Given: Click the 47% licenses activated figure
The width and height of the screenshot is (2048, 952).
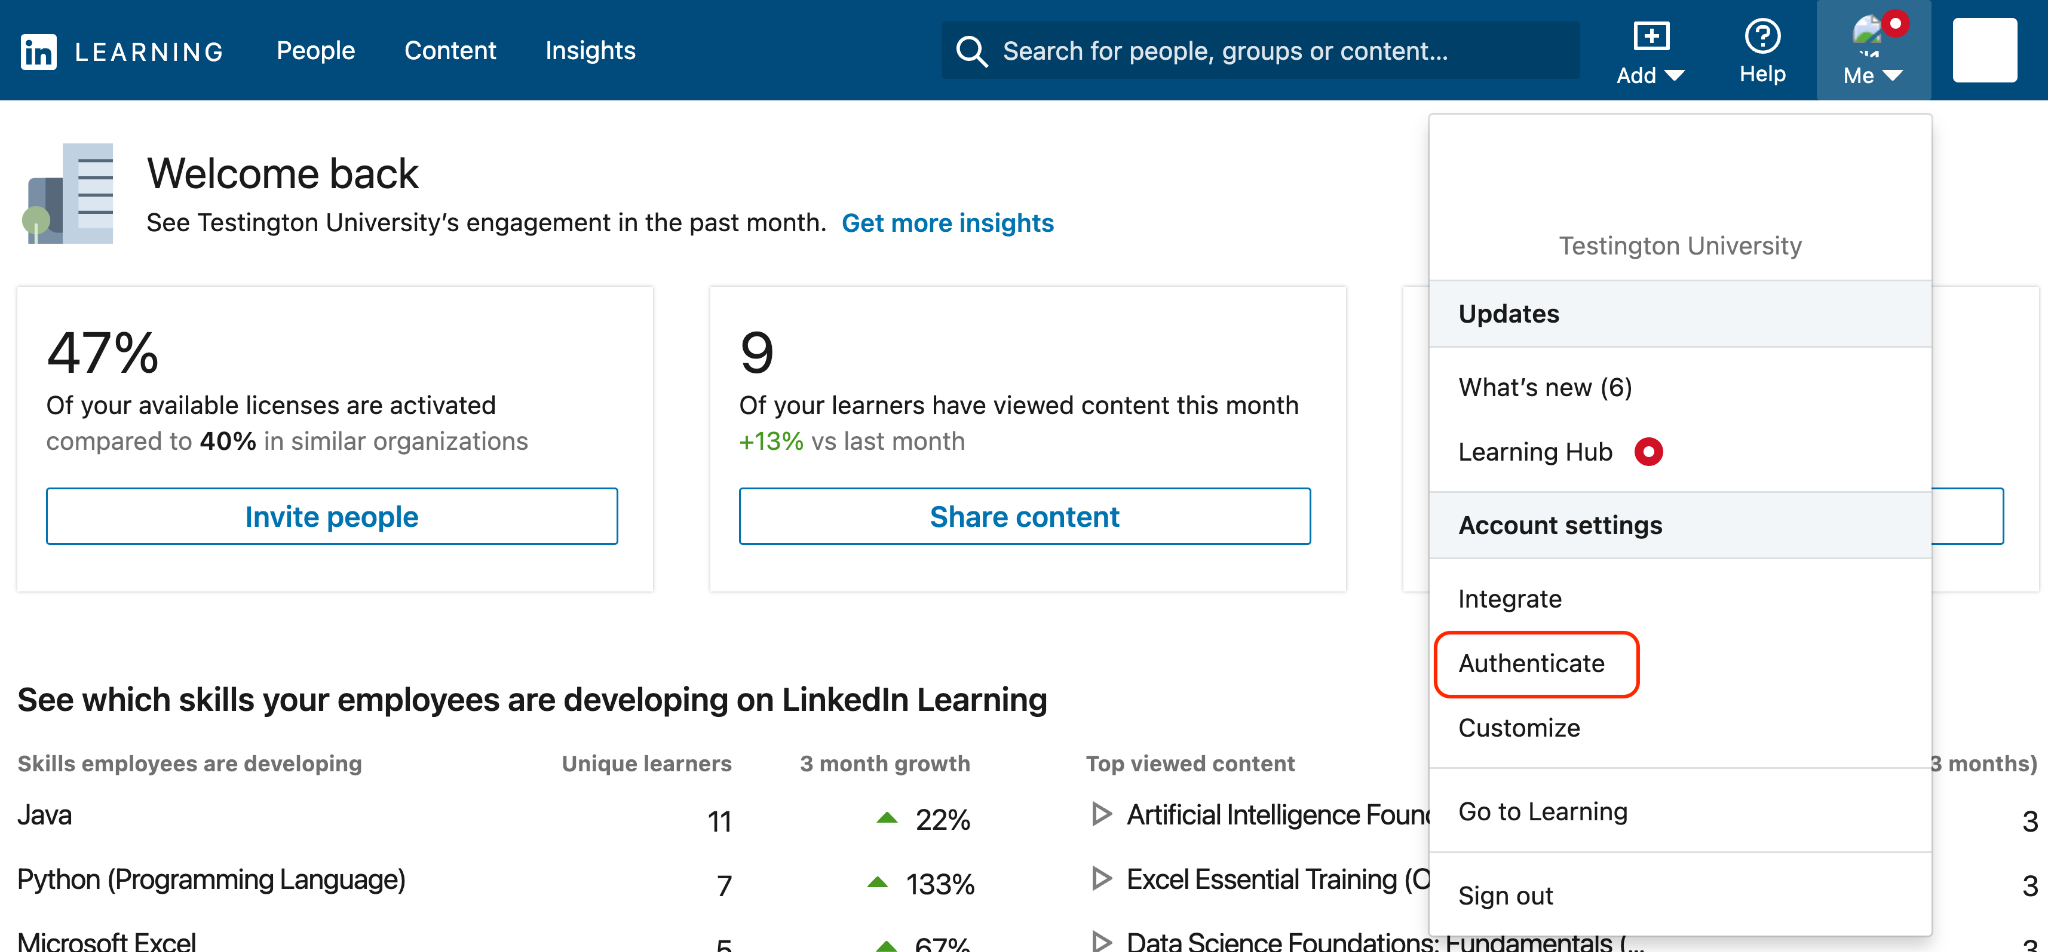Looking at the screenshot, I should [x=103, y=353].
